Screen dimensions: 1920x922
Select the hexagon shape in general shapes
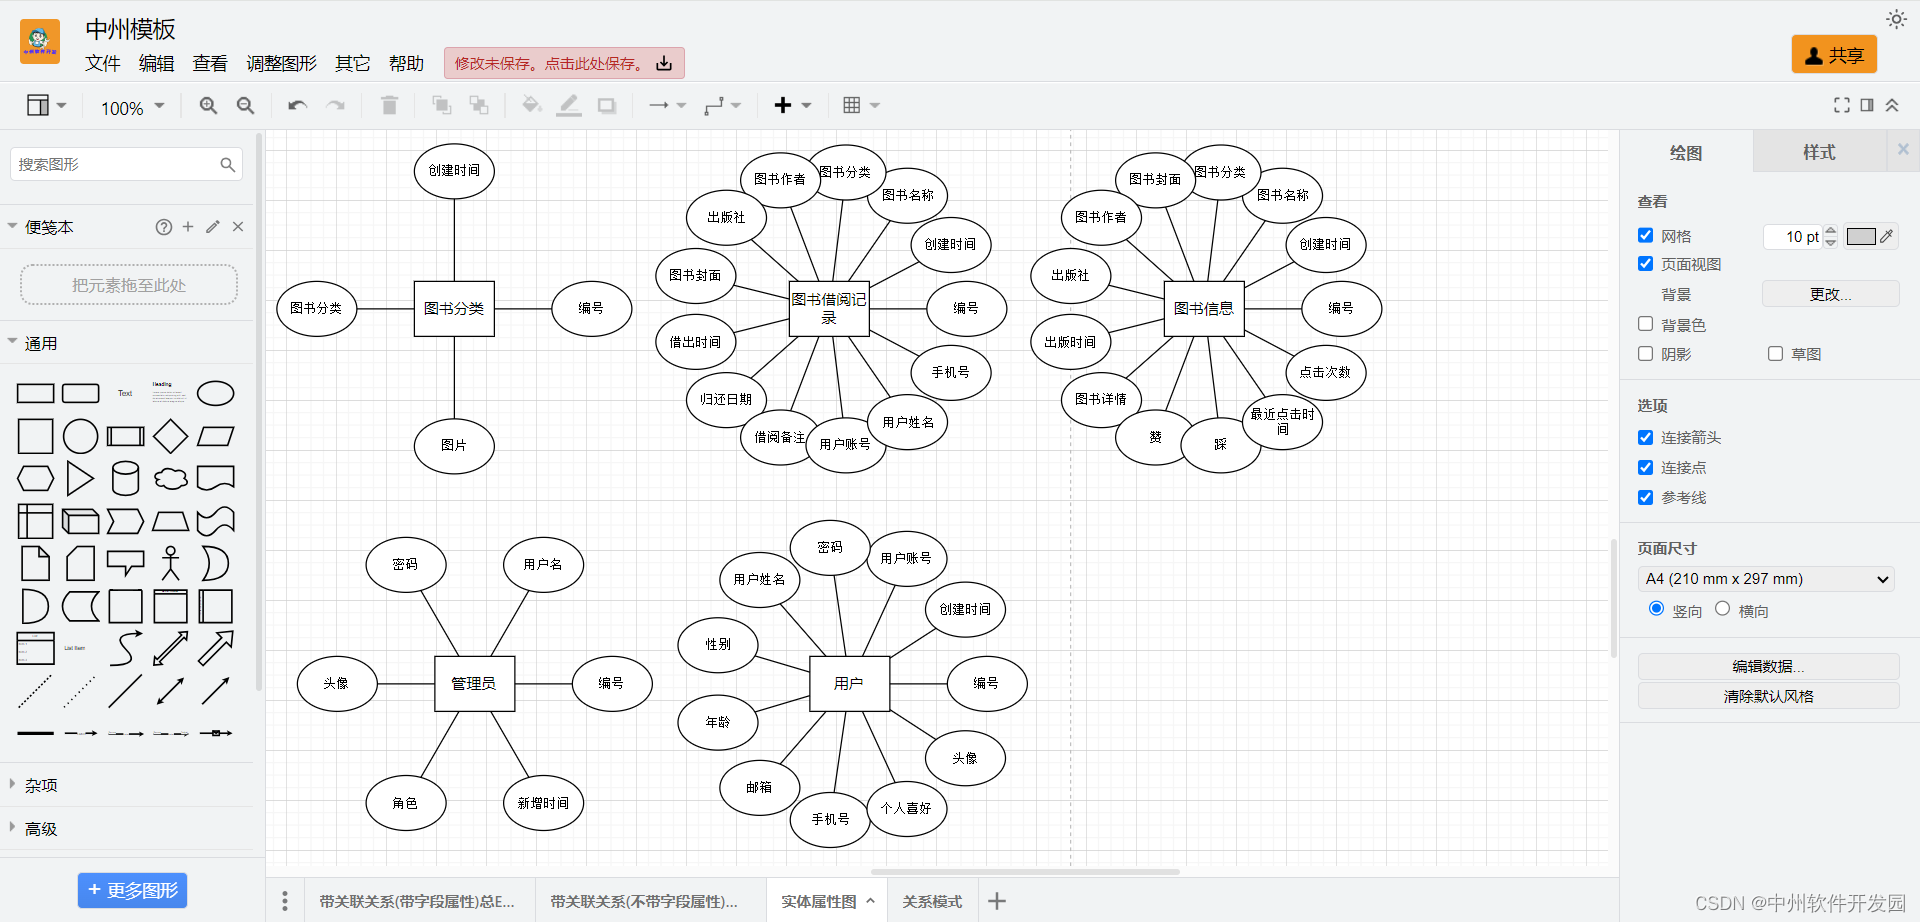[35, 478]
